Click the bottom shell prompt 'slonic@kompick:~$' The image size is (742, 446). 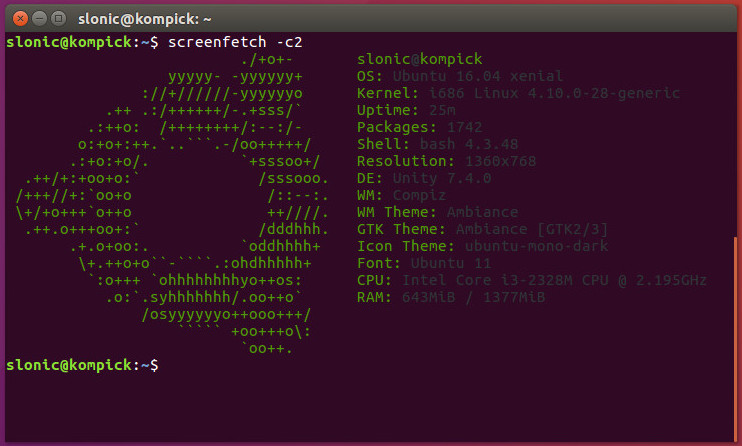82,365
